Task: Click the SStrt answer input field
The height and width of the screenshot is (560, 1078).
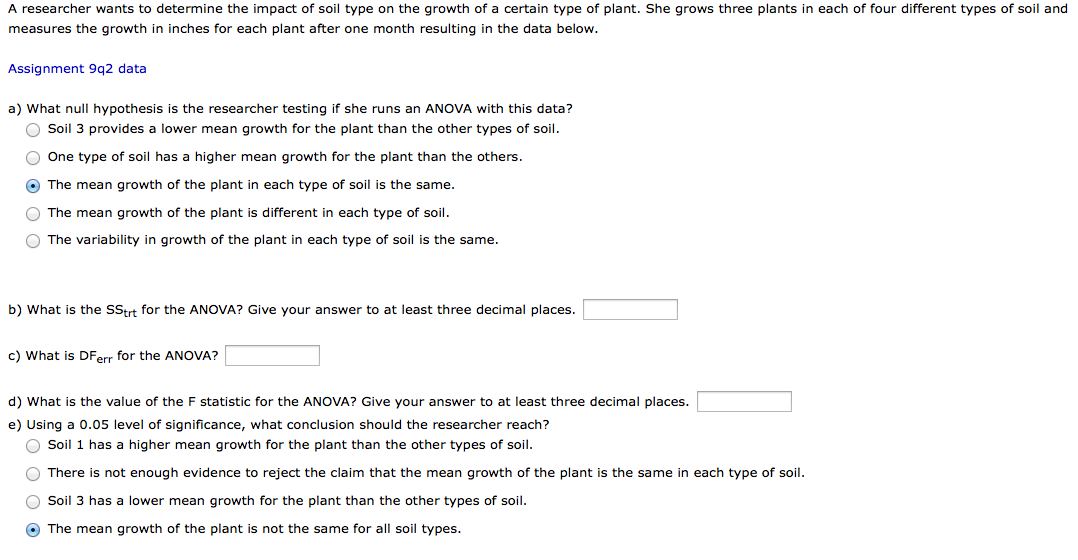Action: (x=630, y=310)
